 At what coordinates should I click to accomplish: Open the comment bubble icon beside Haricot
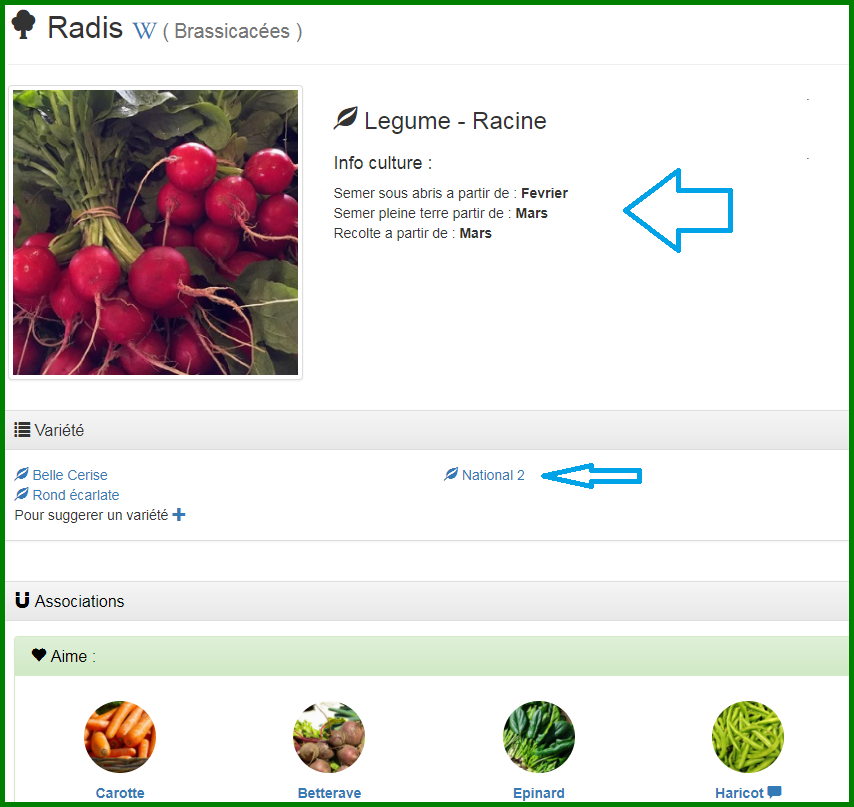(774, 792)
